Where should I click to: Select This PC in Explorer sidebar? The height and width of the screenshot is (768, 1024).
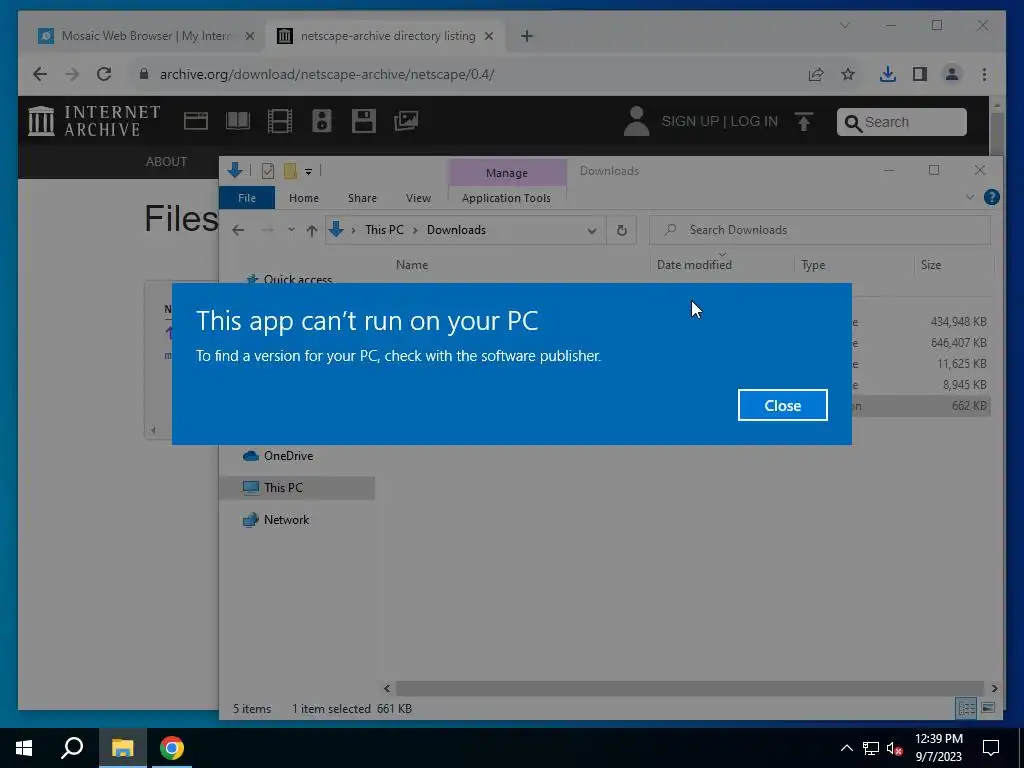click(298, 488)
